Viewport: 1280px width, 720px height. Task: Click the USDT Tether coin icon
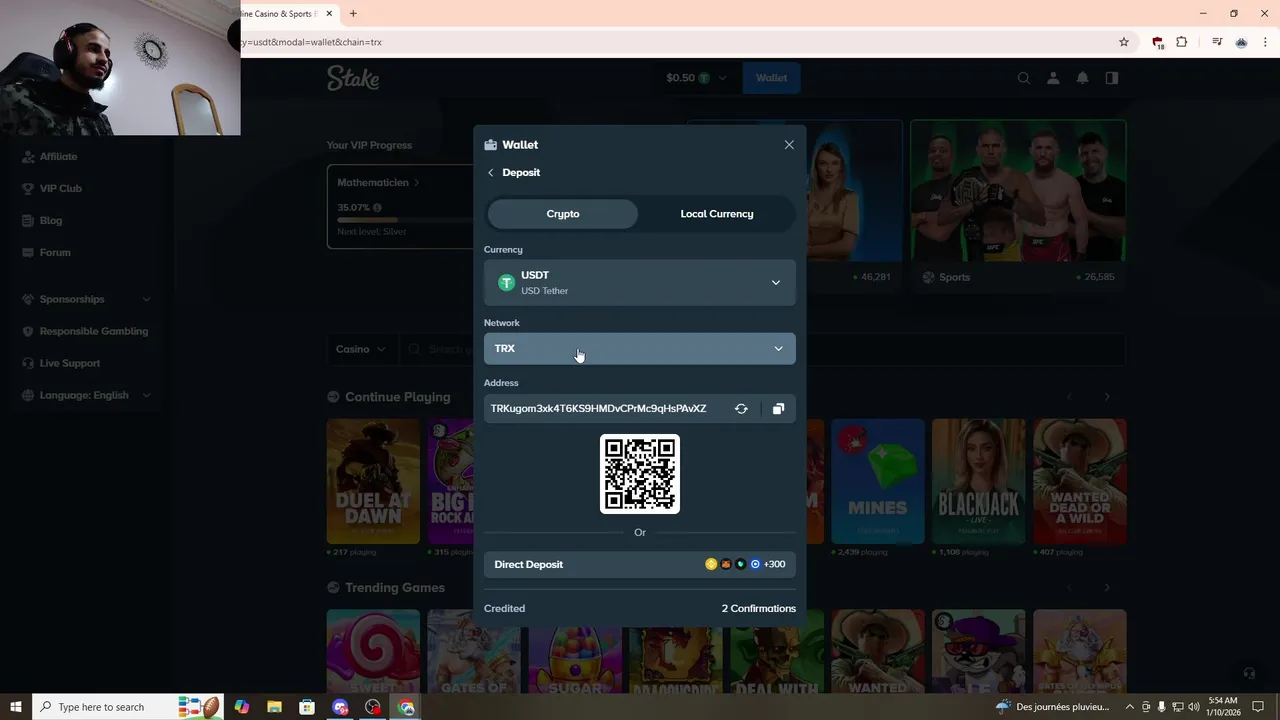pos(506,283)
